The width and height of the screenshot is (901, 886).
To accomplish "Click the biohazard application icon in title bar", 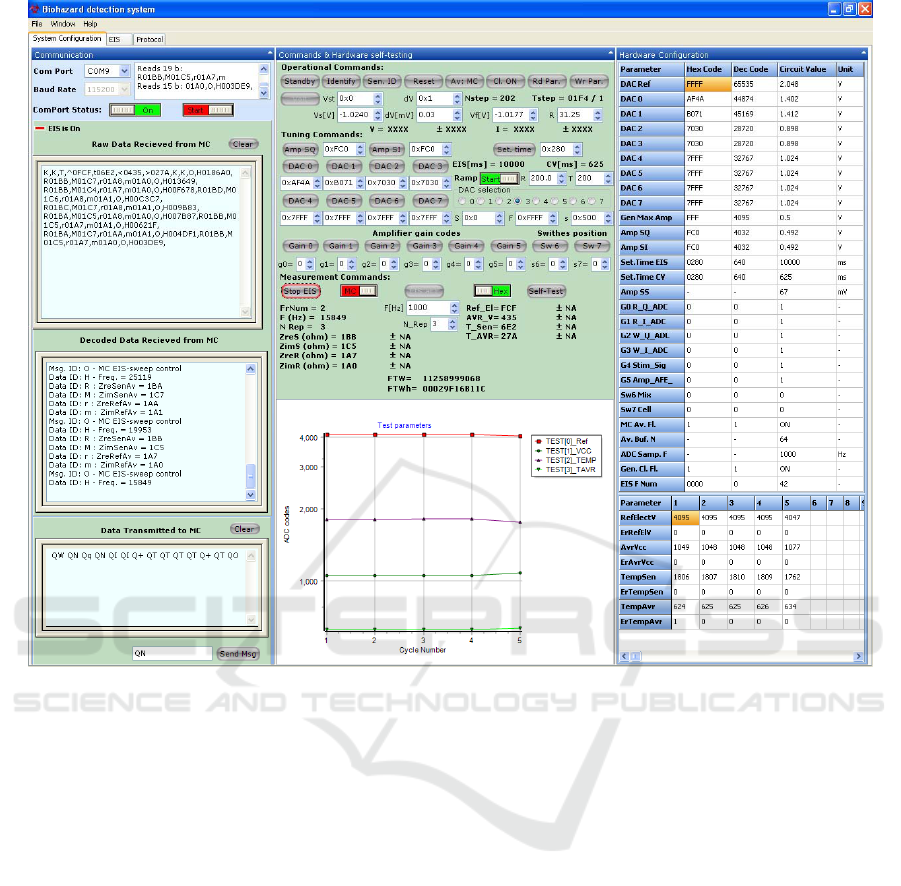I will [x=33, y=8].
